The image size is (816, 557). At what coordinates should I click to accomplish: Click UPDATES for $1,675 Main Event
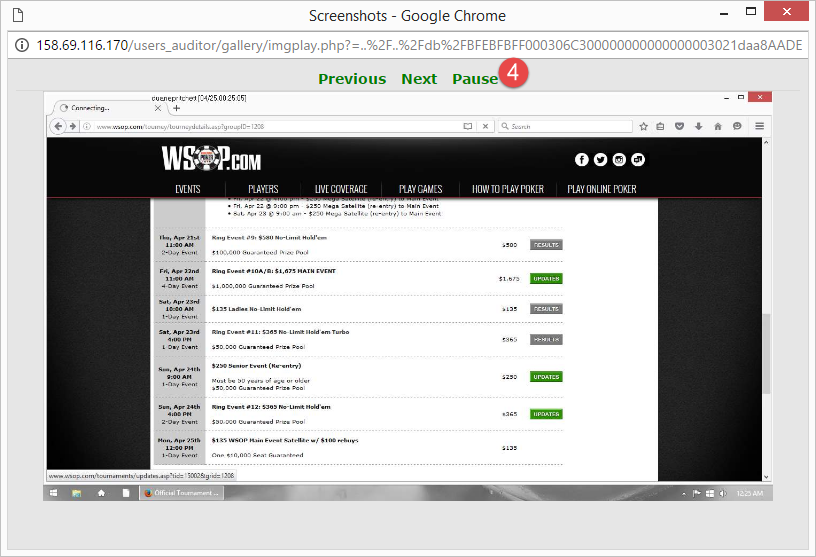click(546, 278)
